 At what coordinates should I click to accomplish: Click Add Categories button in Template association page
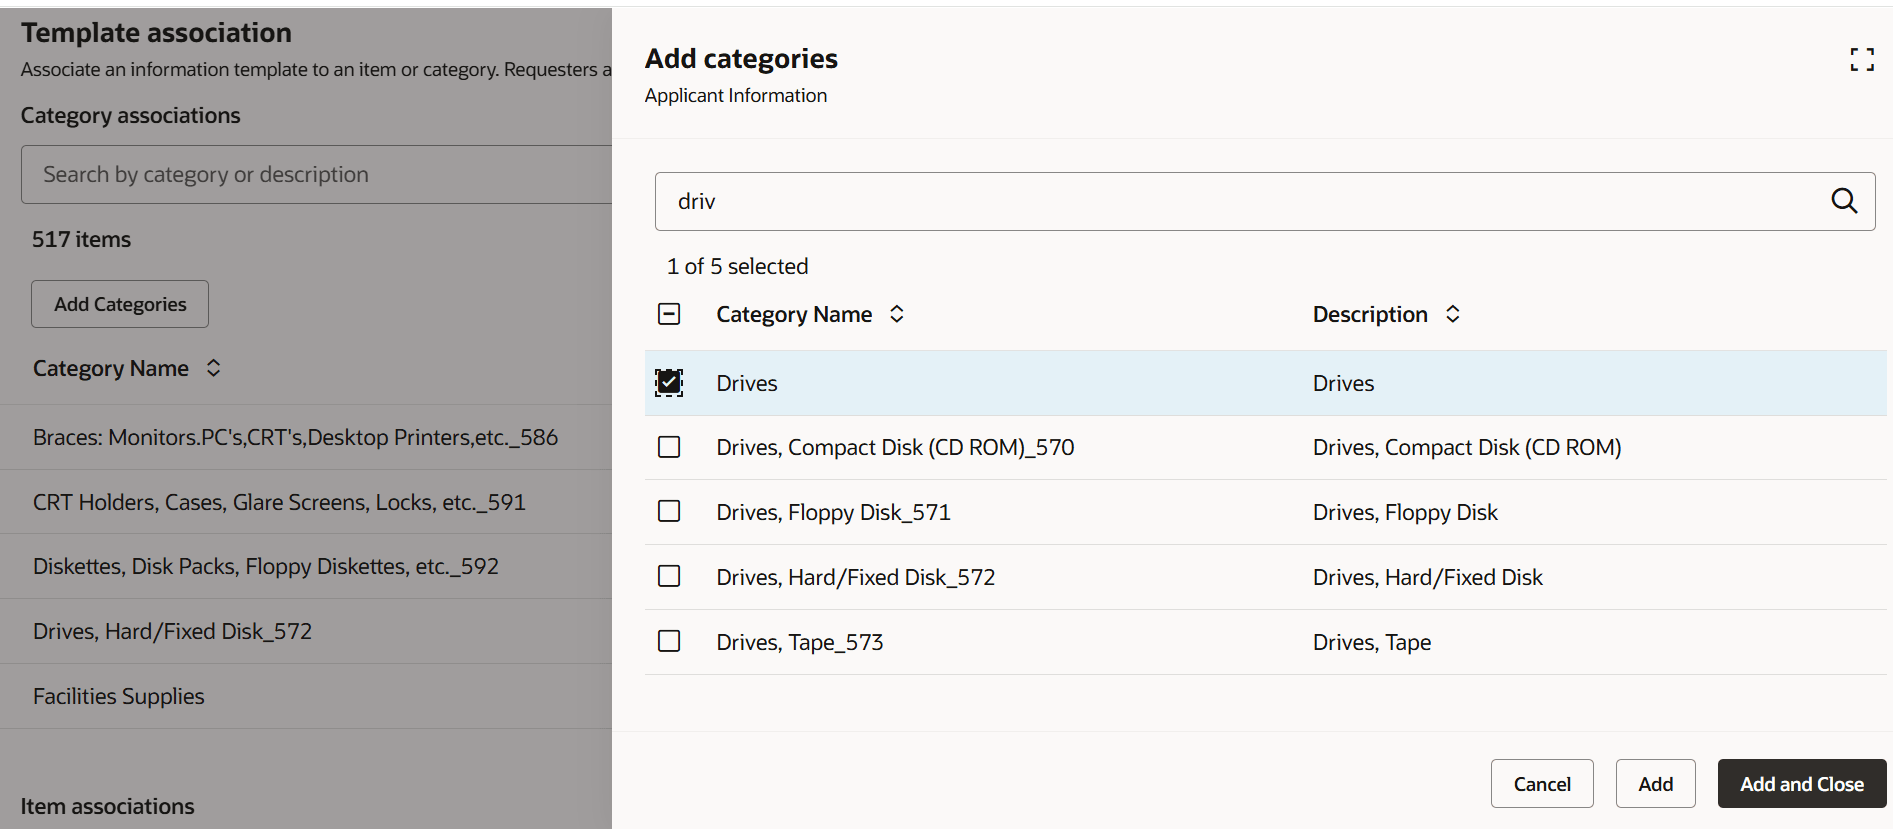tap(120, 304)
